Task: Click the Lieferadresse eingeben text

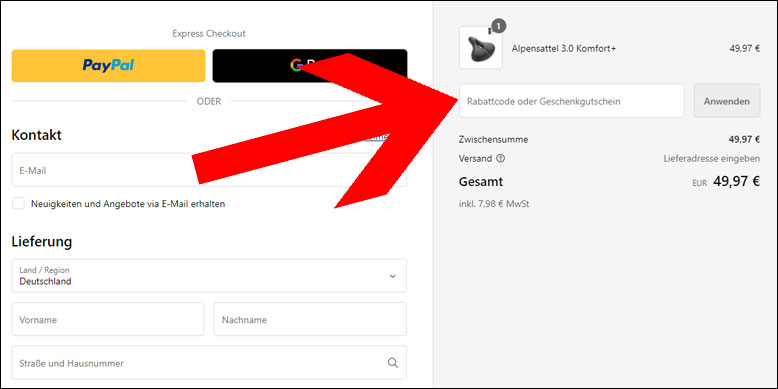Action: click(x=712, y=159)
